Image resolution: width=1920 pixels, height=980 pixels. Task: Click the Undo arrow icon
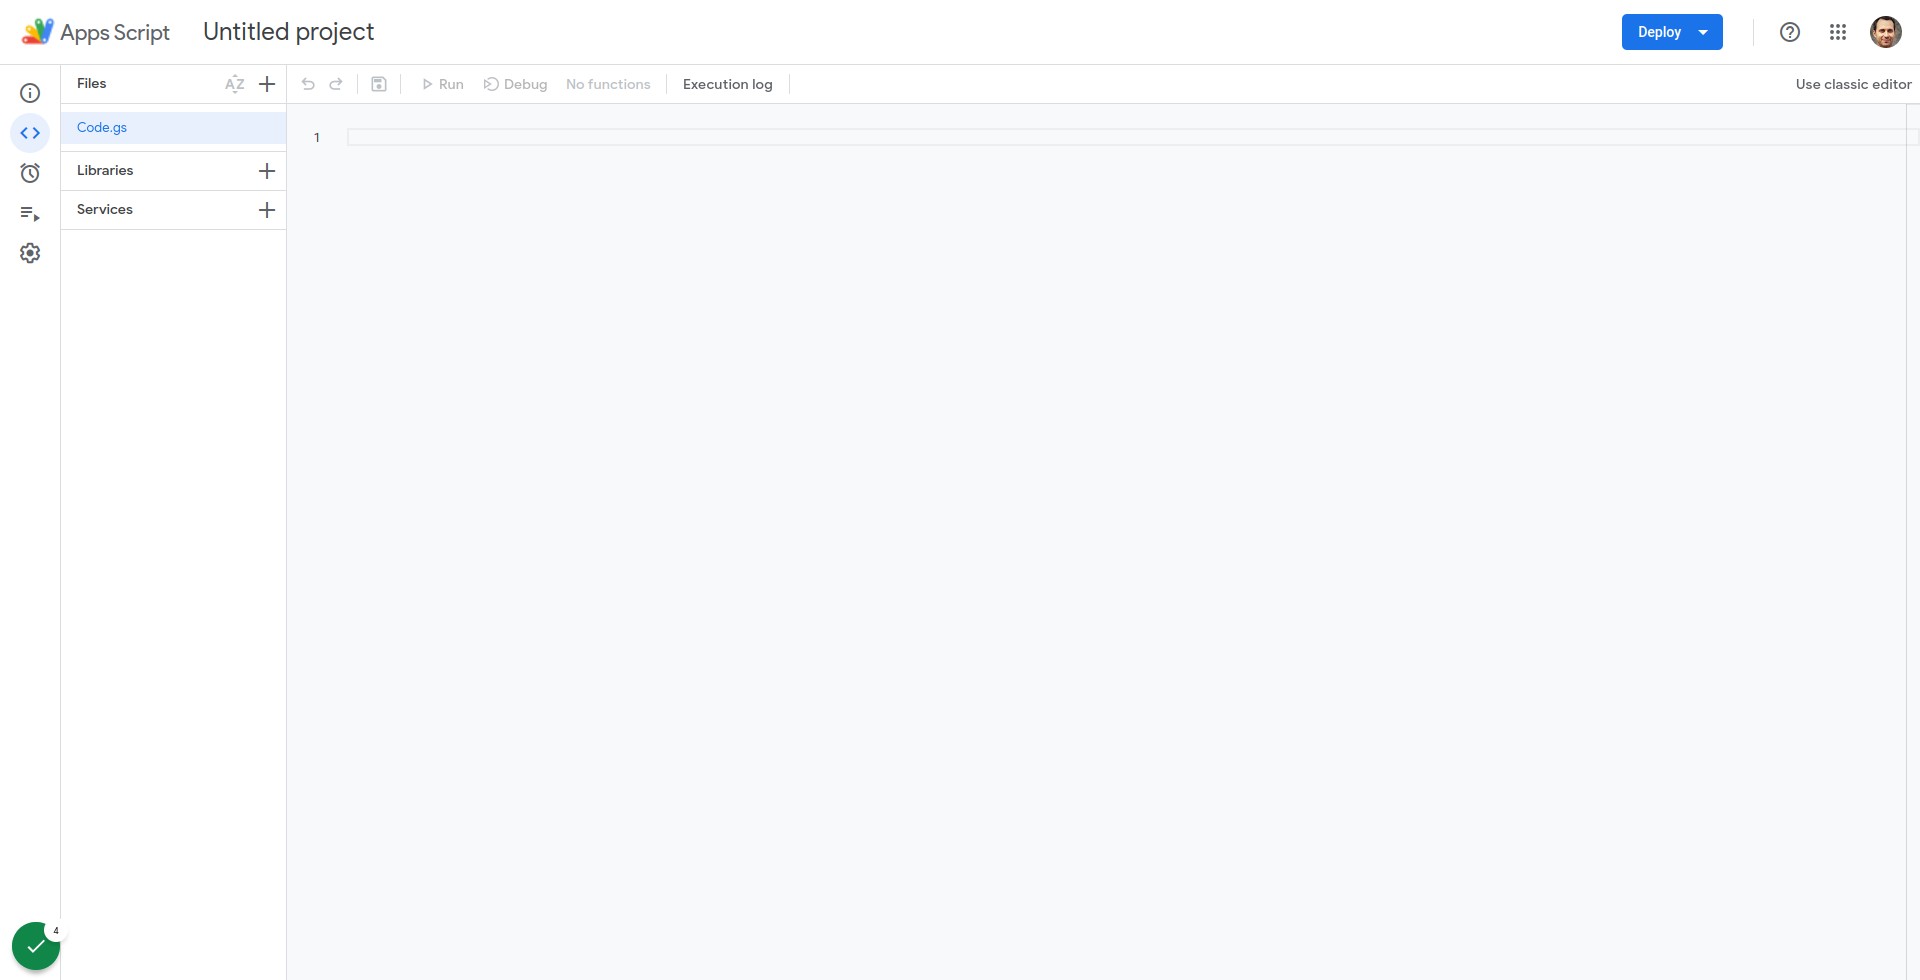click(x=308, y=84)
